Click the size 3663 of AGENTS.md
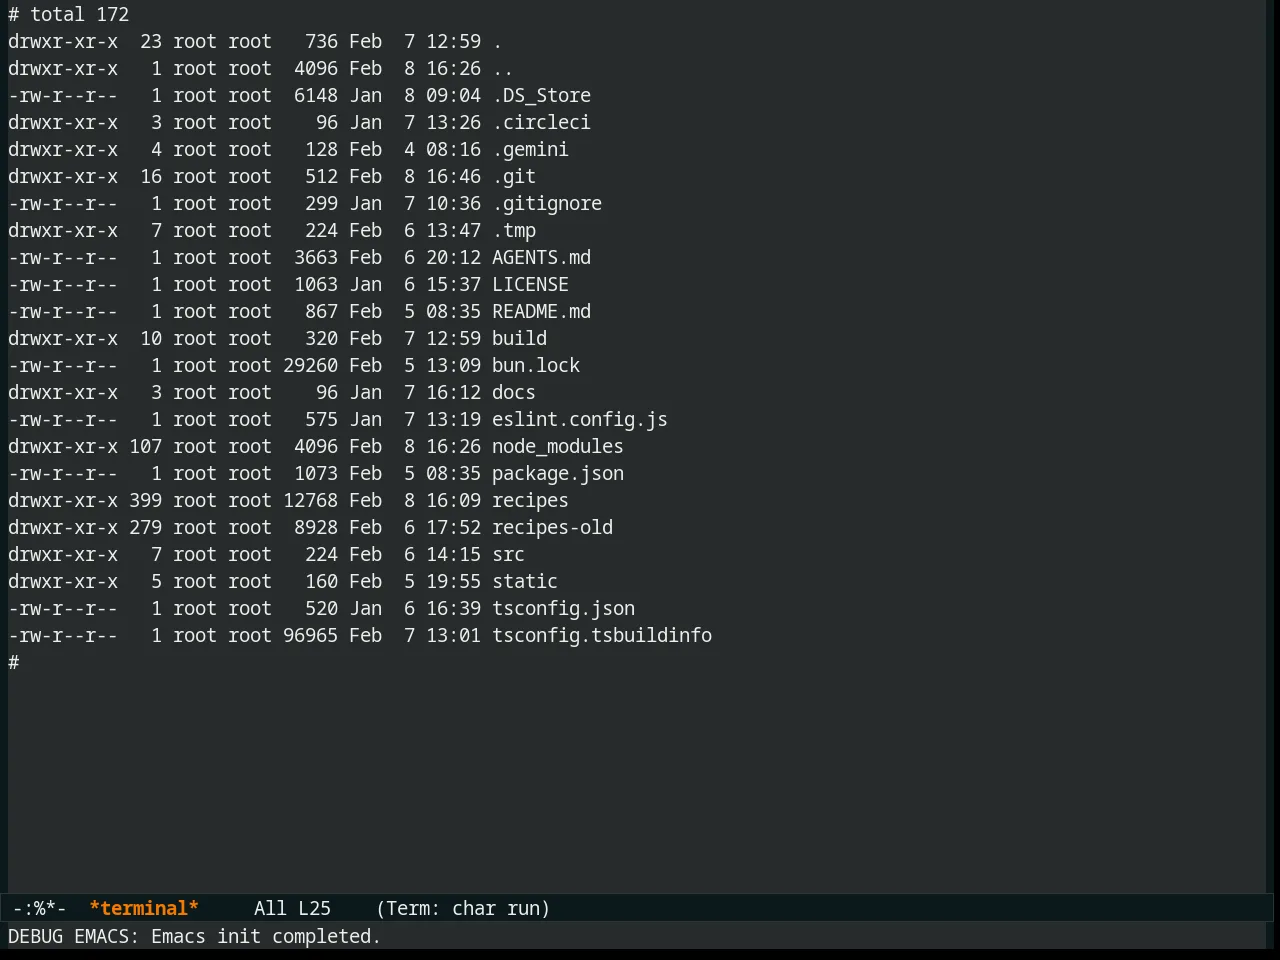The height and width of the screenshot is (960, 1280). pos(316,258)
